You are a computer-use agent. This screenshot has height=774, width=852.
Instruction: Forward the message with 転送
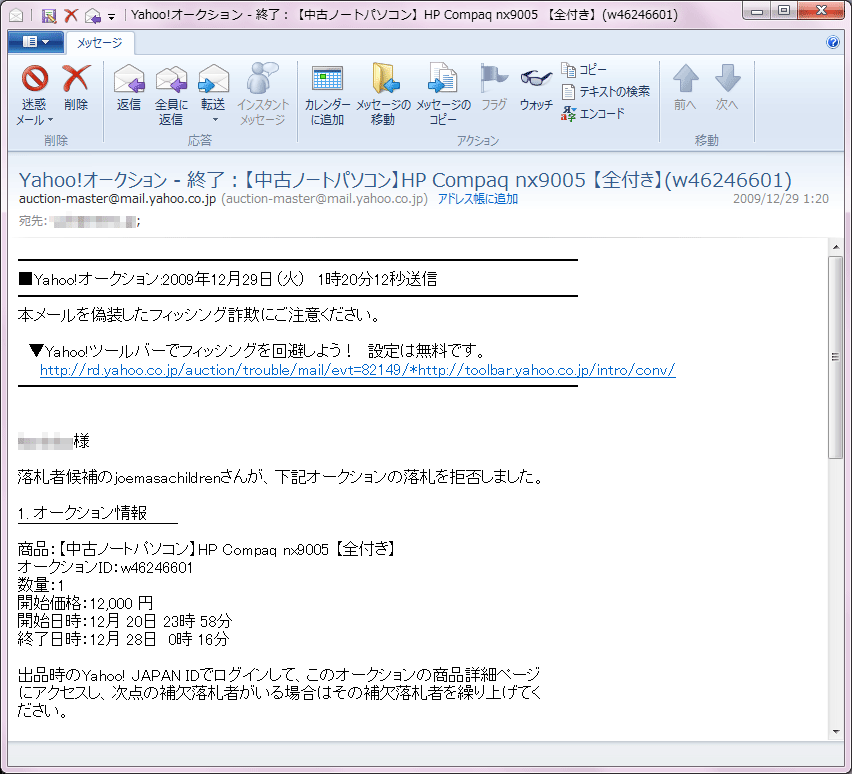pos(213,87)
